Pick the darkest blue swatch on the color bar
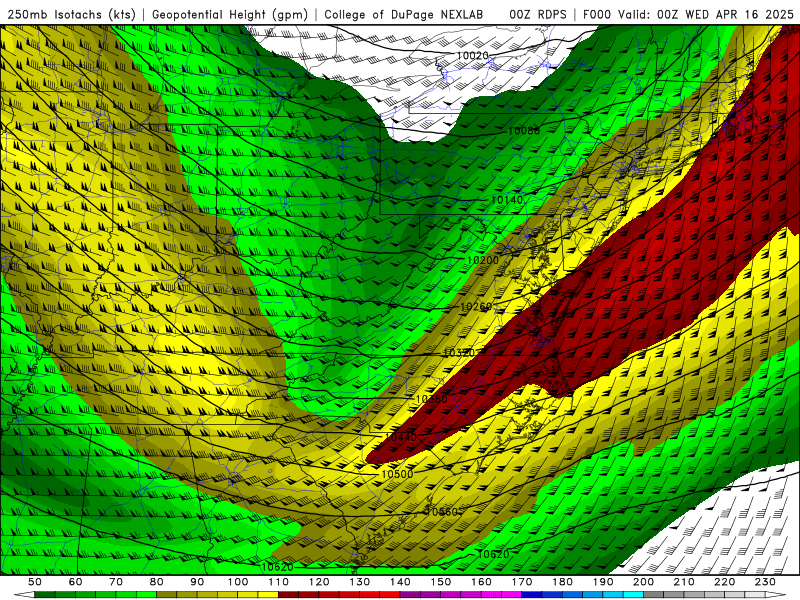The image size is (800, 600). (532, 594)
